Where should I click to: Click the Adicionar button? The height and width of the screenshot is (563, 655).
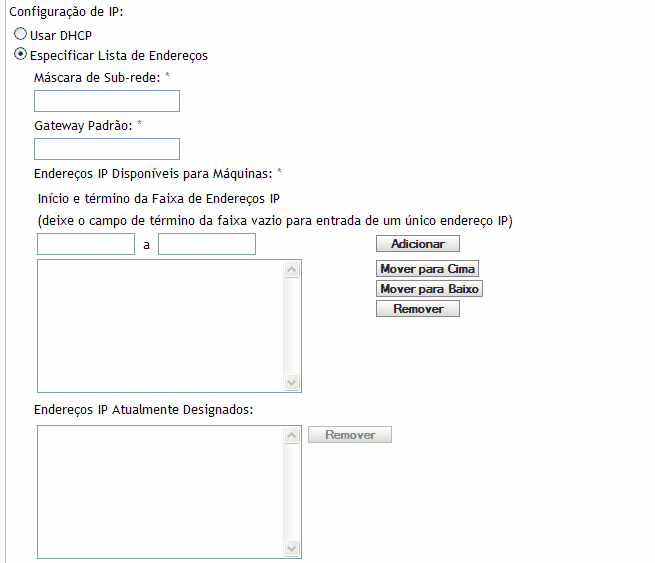pos(418,243)
